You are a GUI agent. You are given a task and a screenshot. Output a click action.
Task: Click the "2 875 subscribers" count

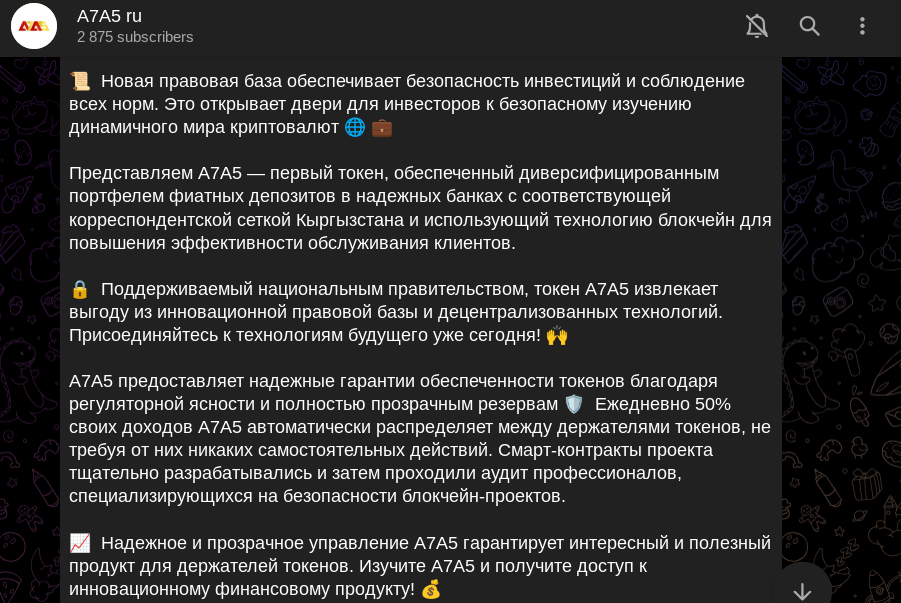pos(135,37)
